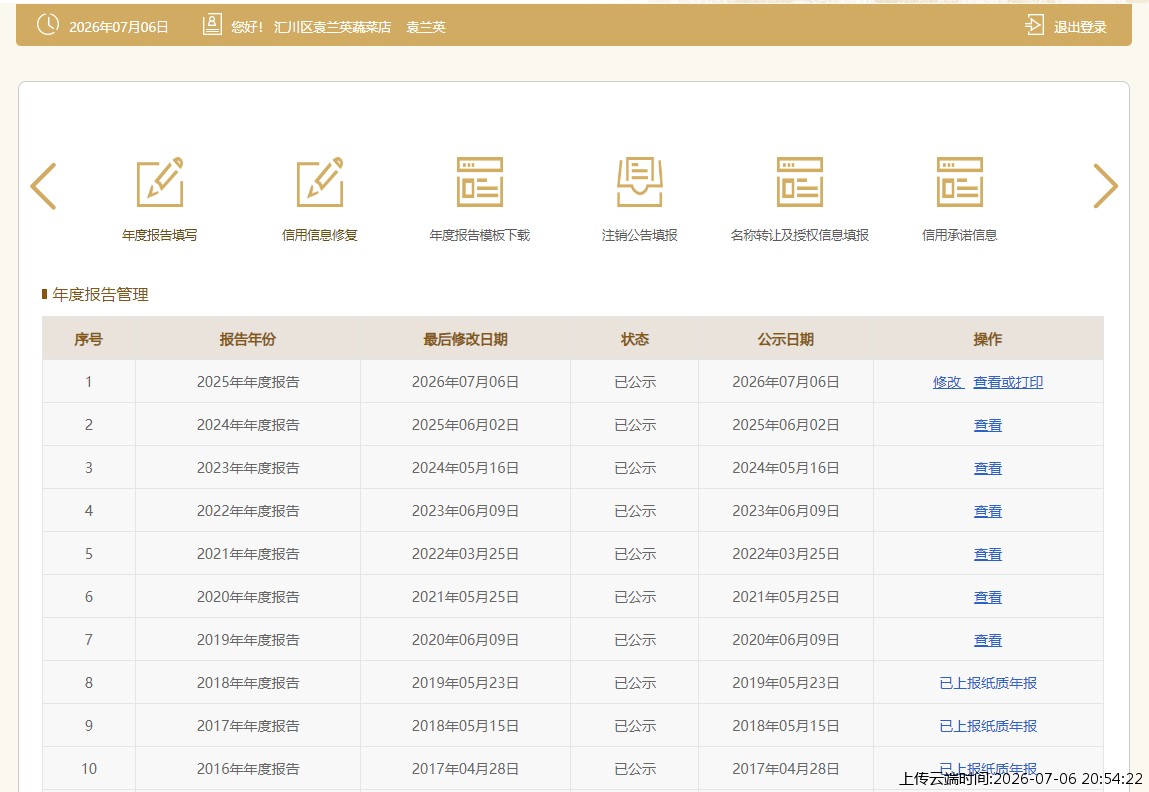Open the 名称转让及授权信息填报 icon
Image resolution: width=1149 pixels, height=792 pixels.
tap(799, 182)
